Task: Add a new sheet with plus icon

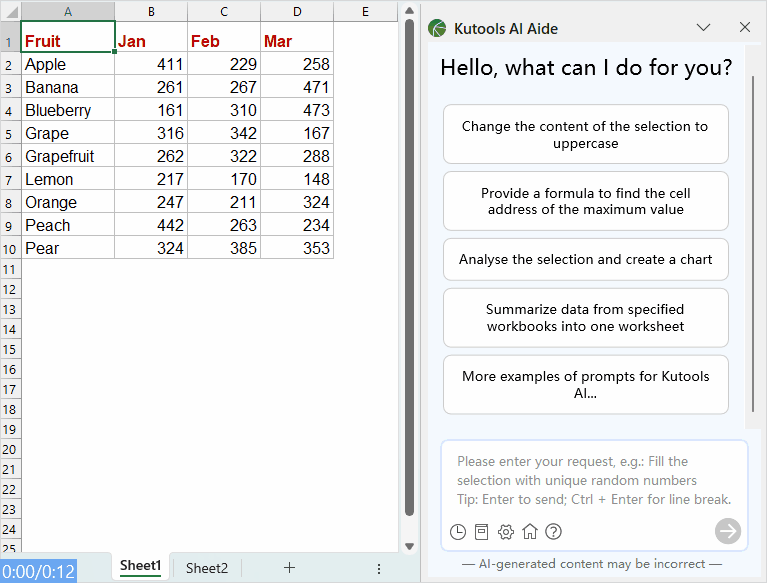Action: tap(289, 568)
